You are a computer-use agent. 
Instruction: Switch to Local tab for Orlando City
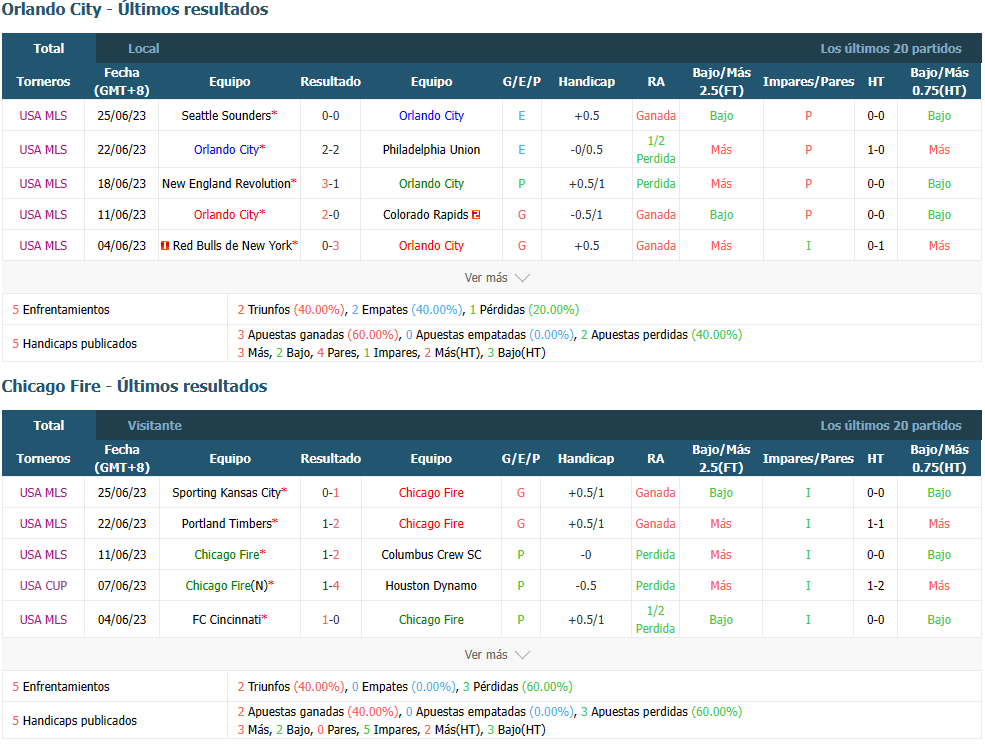click(x=143, y=48)
